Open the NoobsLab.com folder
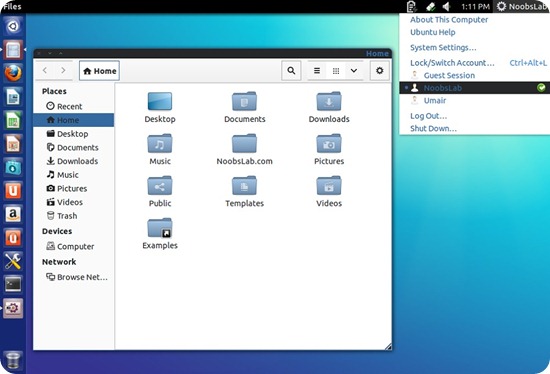 (244, 149)
